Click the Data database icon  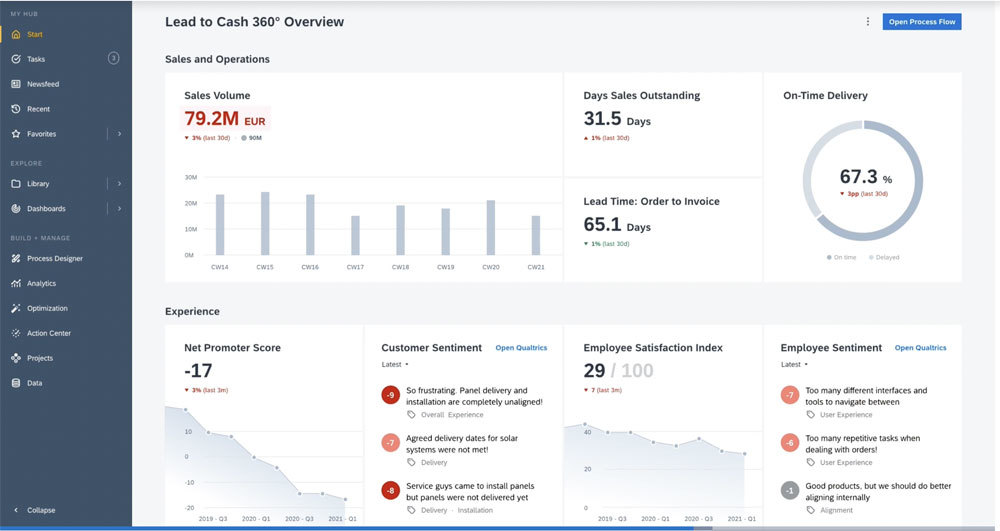click(x=16, y=383)
